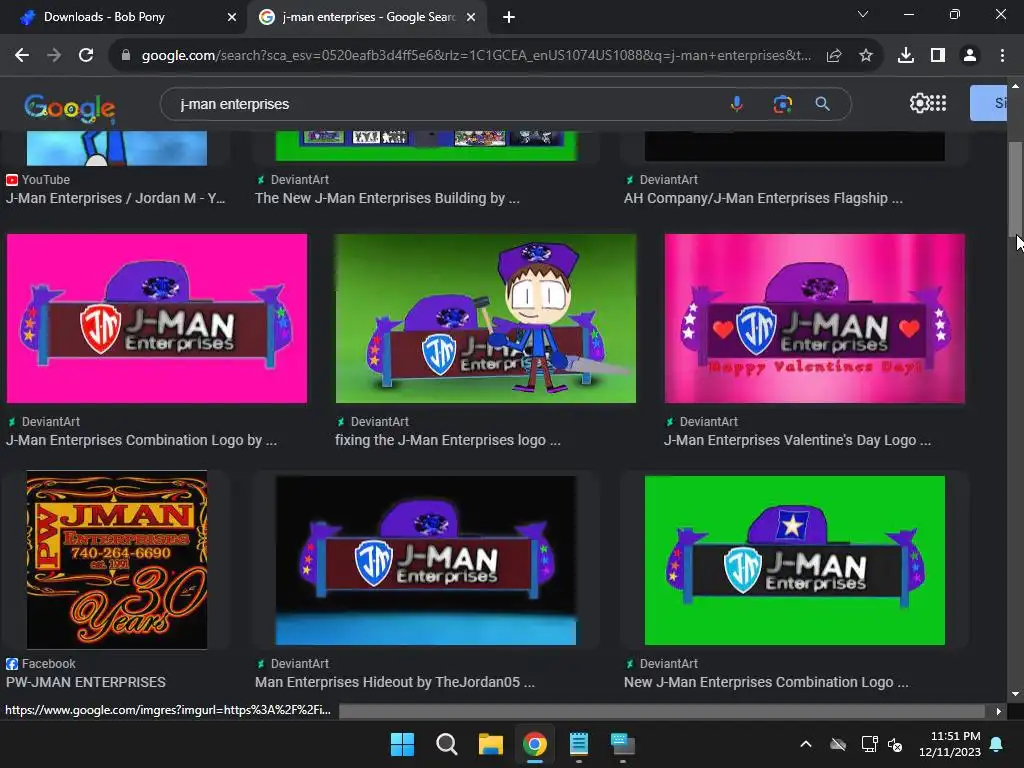The image size is (1024, 768).
Task: Open a new browser tab
Action: click(509, 18)
